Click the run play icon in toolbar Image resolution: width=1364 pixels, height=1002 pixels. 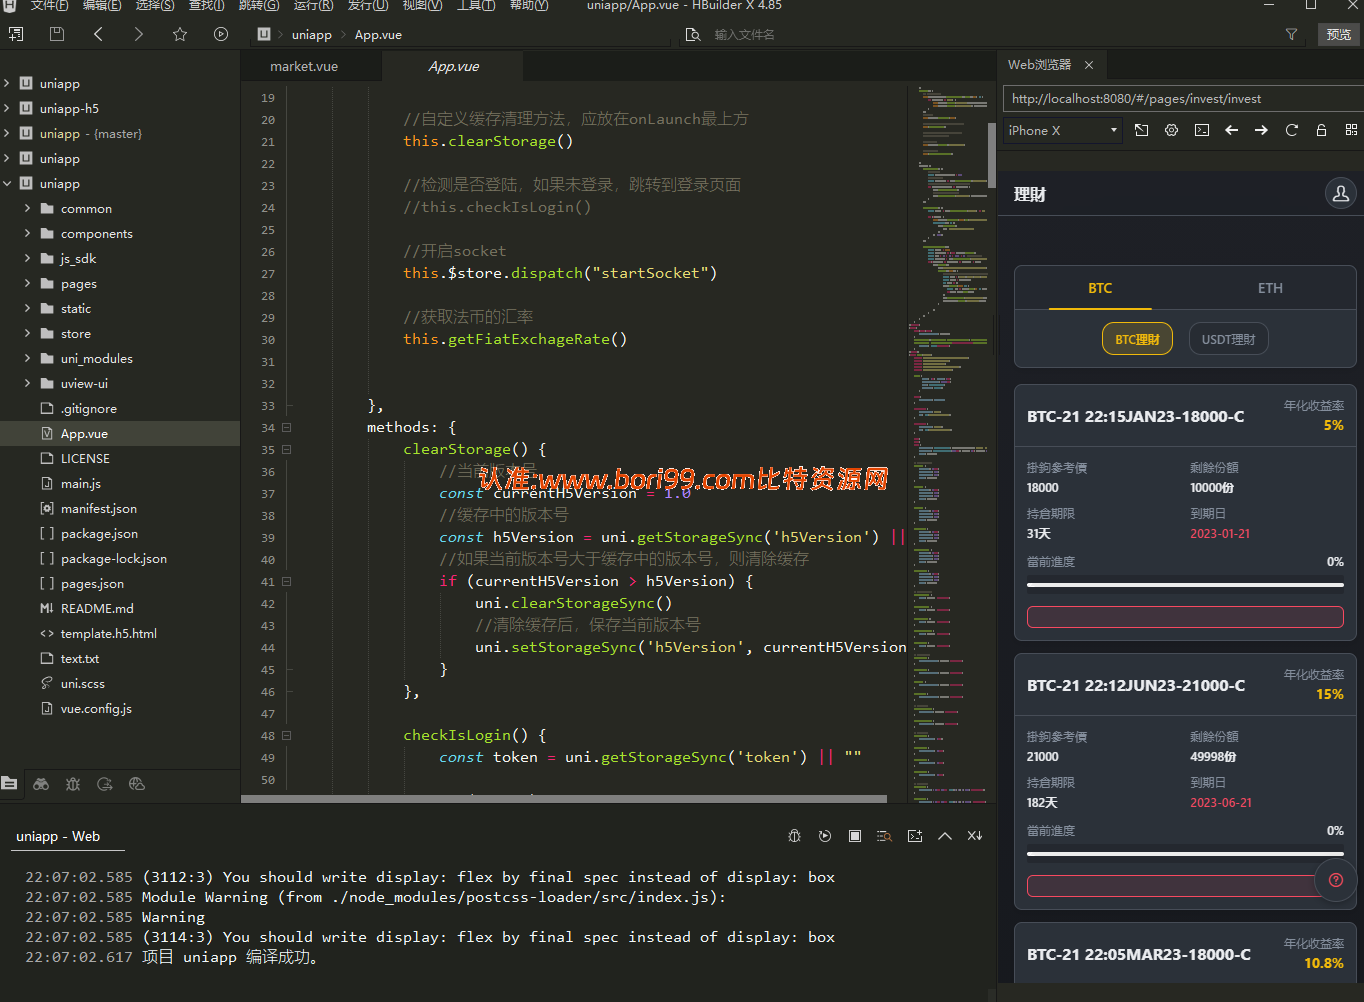pos(221,34)
